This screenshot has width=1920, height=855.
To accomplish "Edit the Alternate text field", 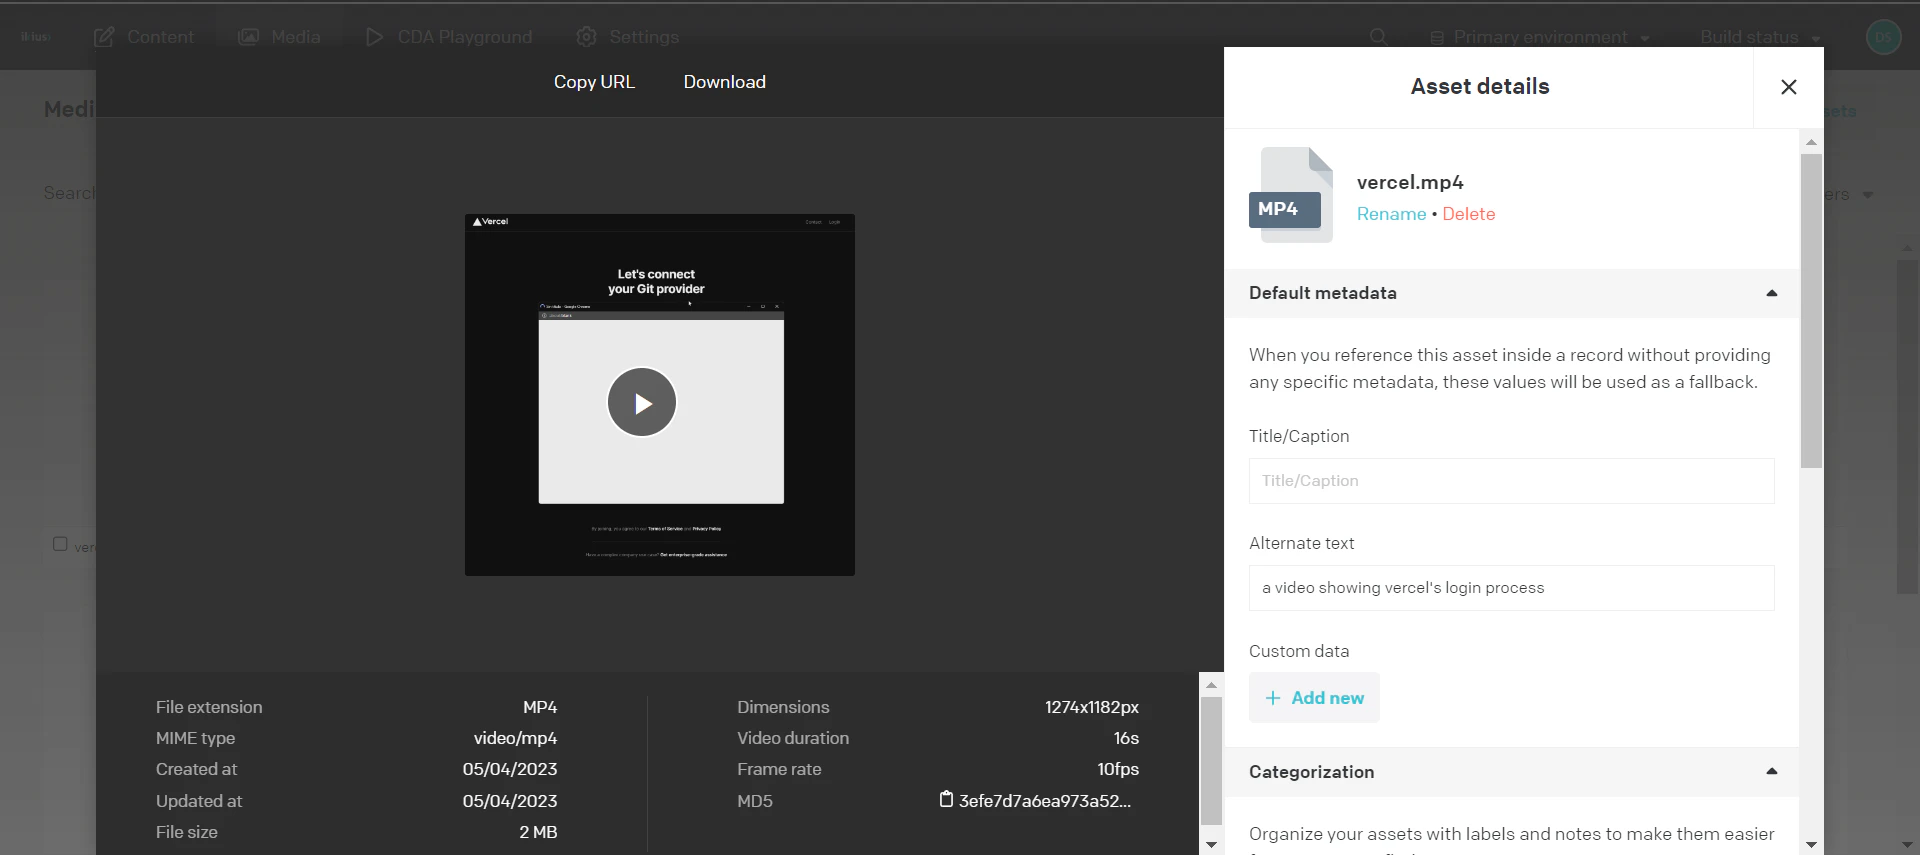I will tap(1511, 588).
